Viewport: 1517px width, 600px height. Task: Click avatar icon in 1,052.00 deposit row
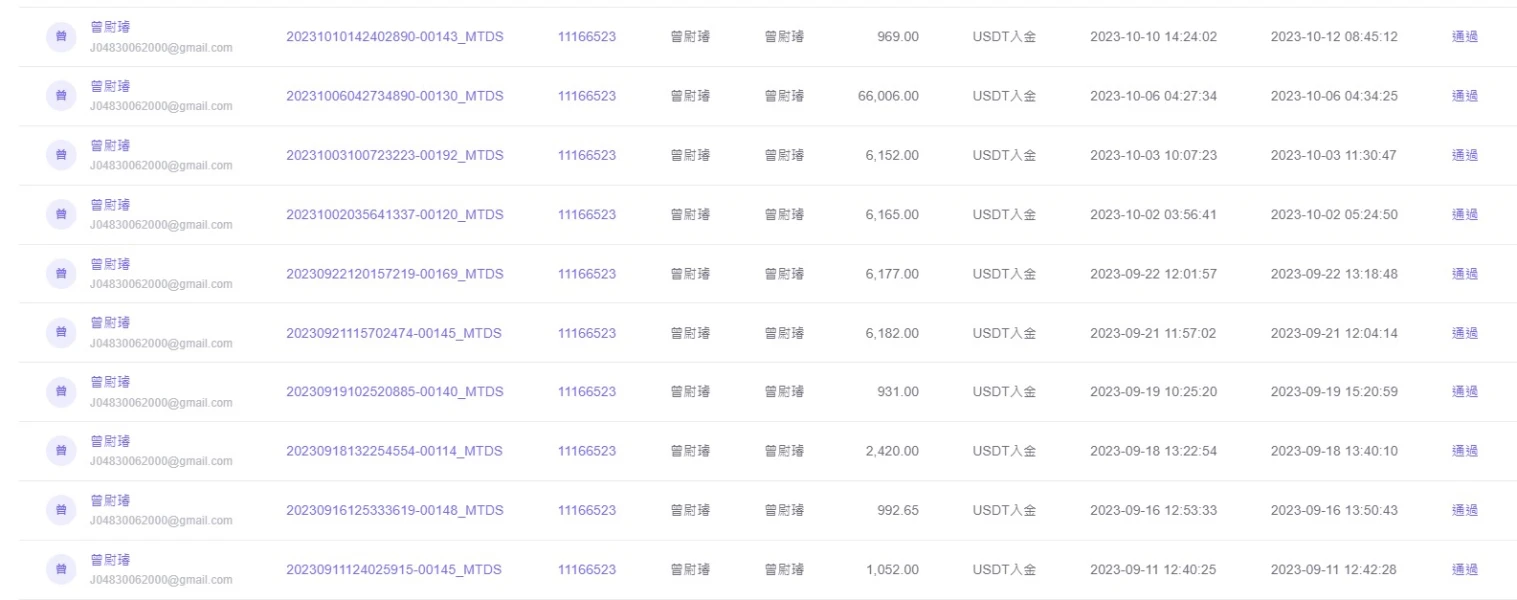[x=61, y=570]
